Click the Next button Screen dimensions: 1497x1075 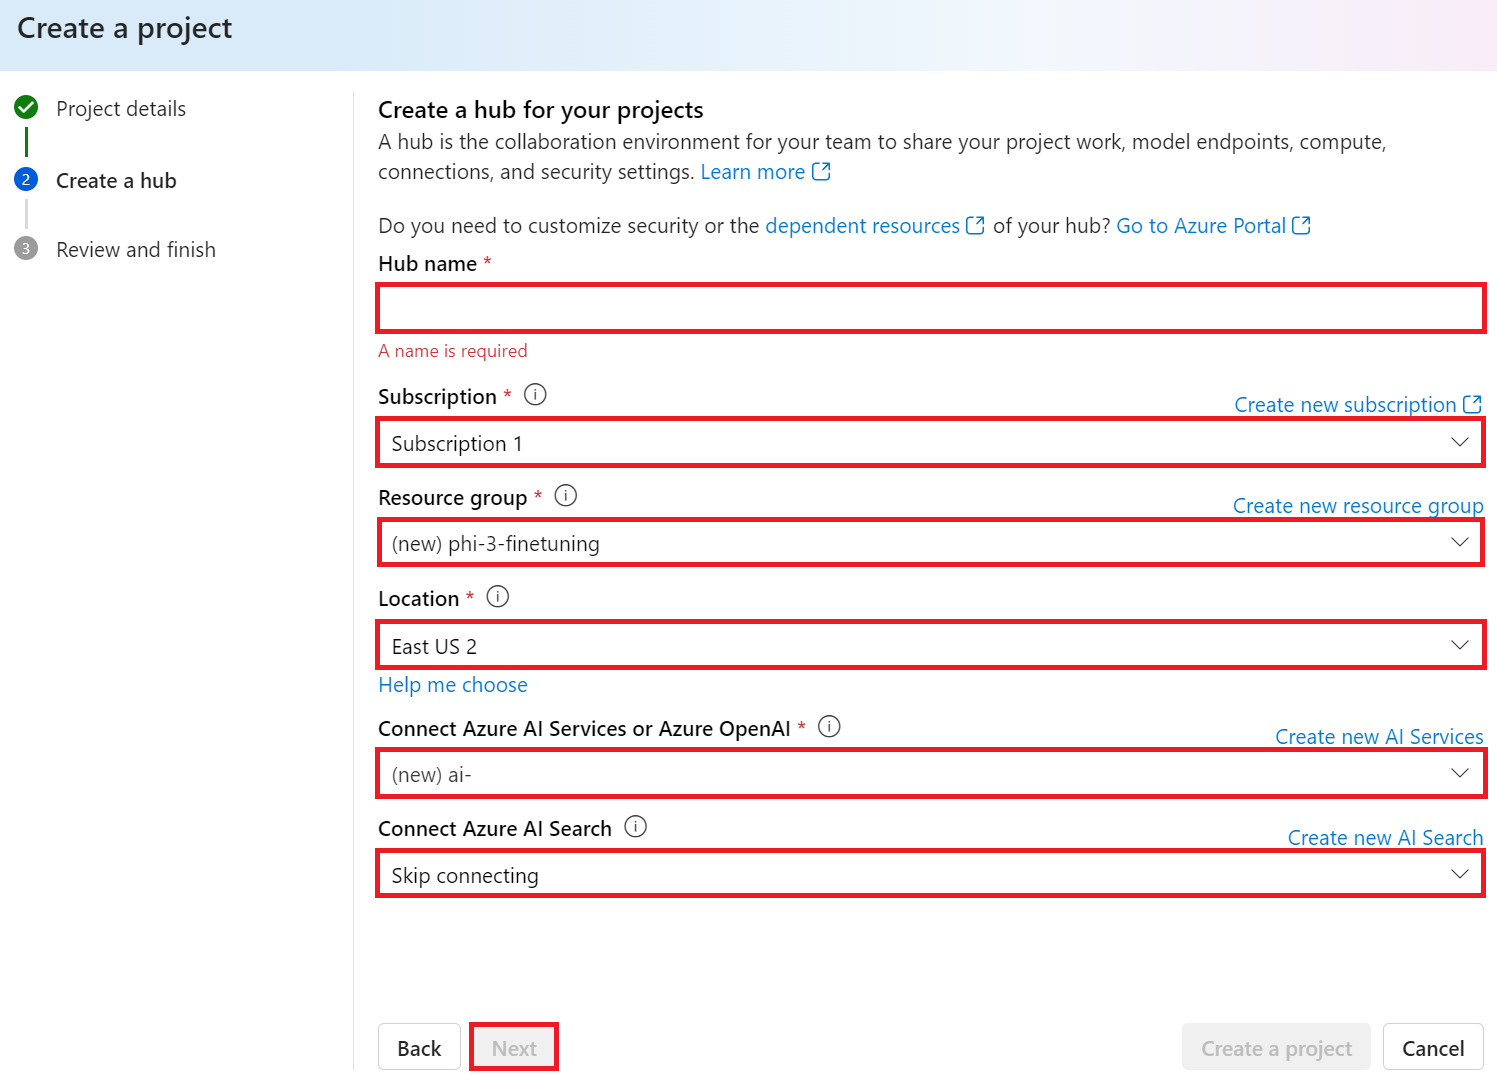514,1048
